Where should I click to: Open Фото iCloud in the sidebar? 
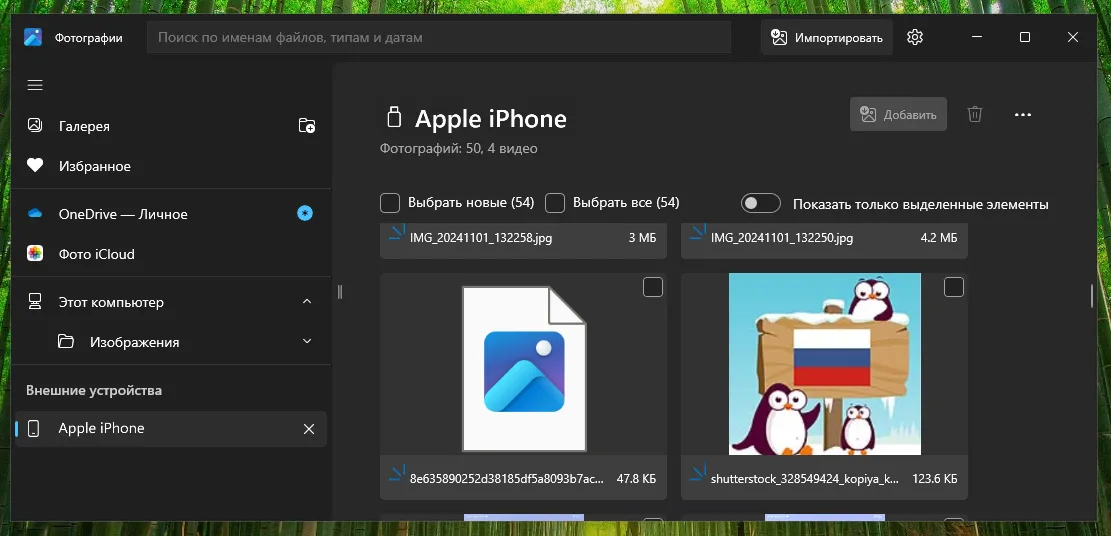96,254
